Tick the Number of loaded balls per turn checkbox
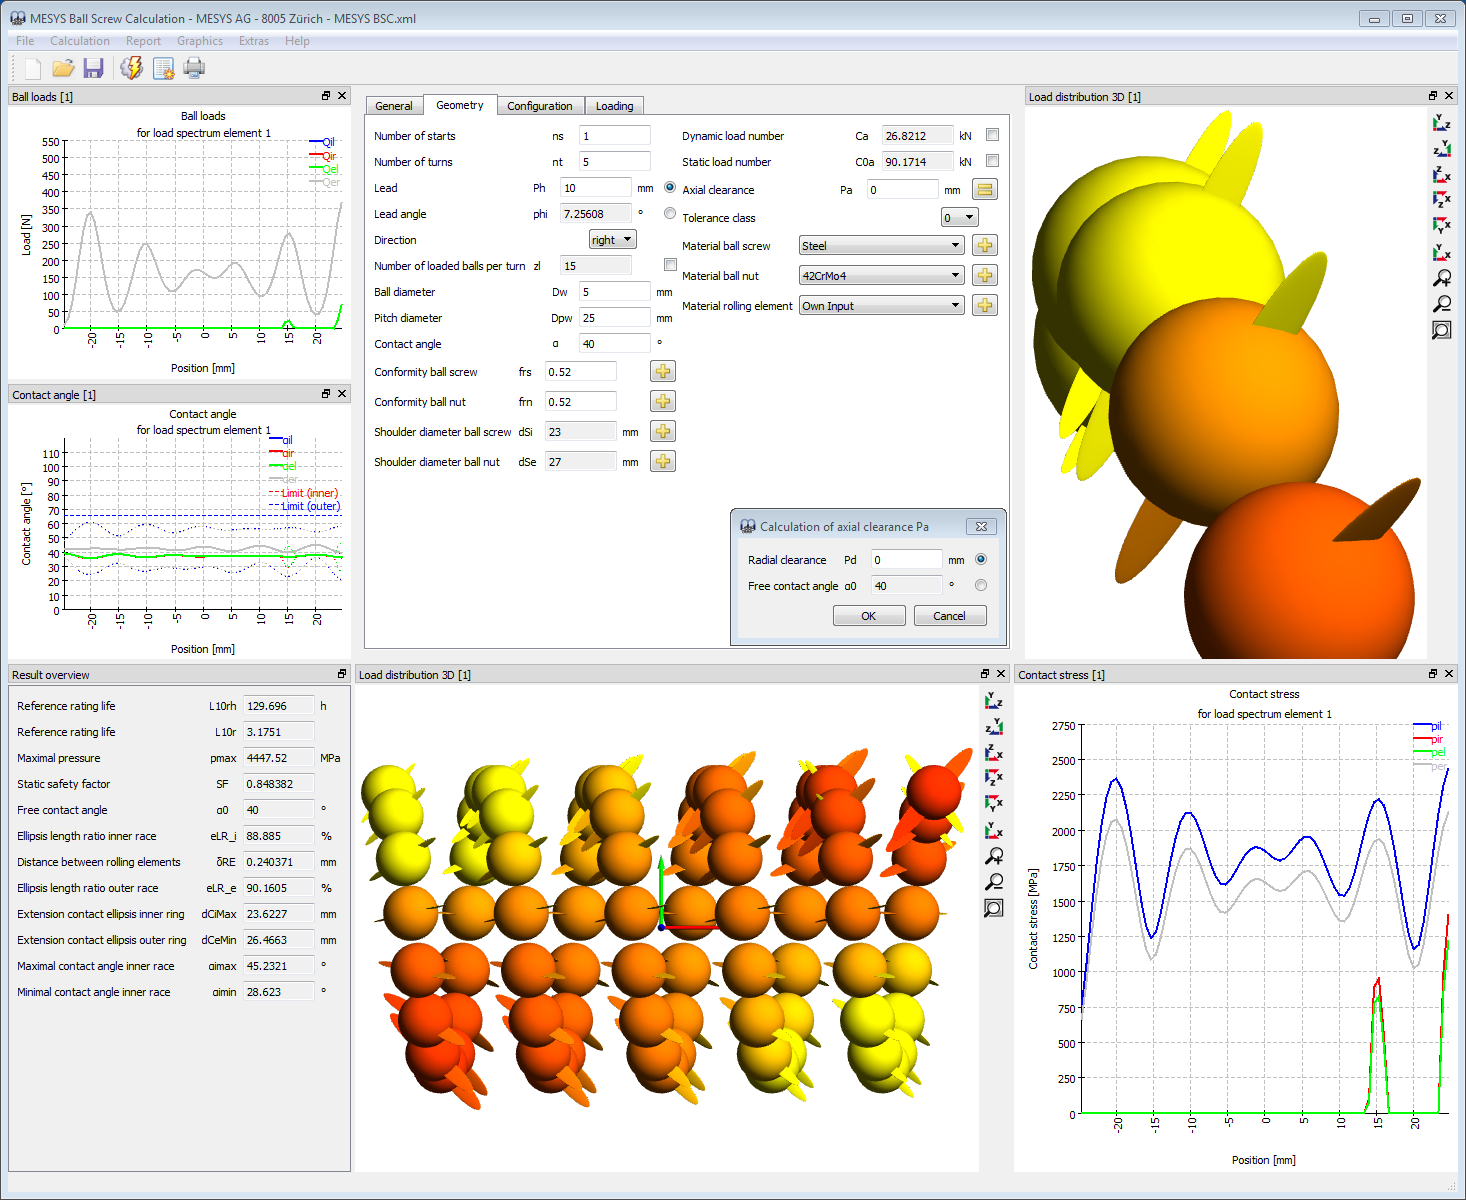 (x=670, y=265)
